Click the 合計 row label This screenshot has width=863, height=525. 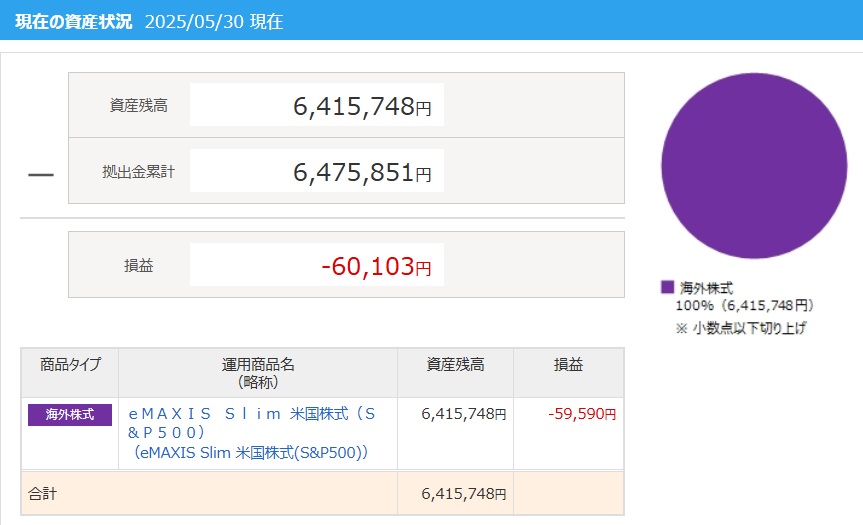(x=42, y=494)
